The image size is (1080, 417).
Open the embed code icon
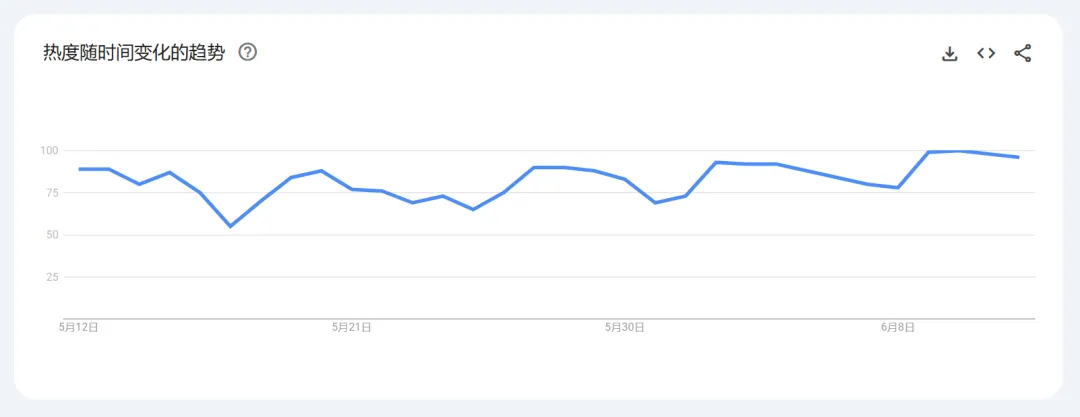coord(986,53)
